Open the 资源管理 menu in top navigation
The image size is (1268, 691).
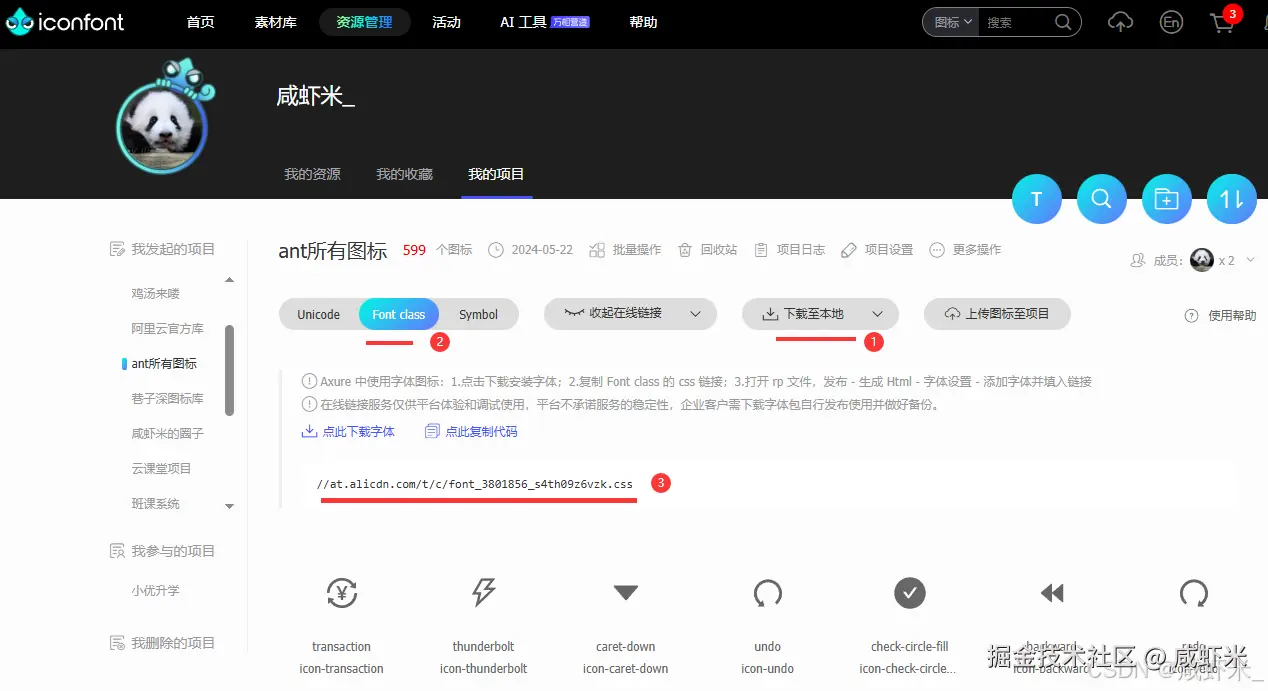pos(364,21)
